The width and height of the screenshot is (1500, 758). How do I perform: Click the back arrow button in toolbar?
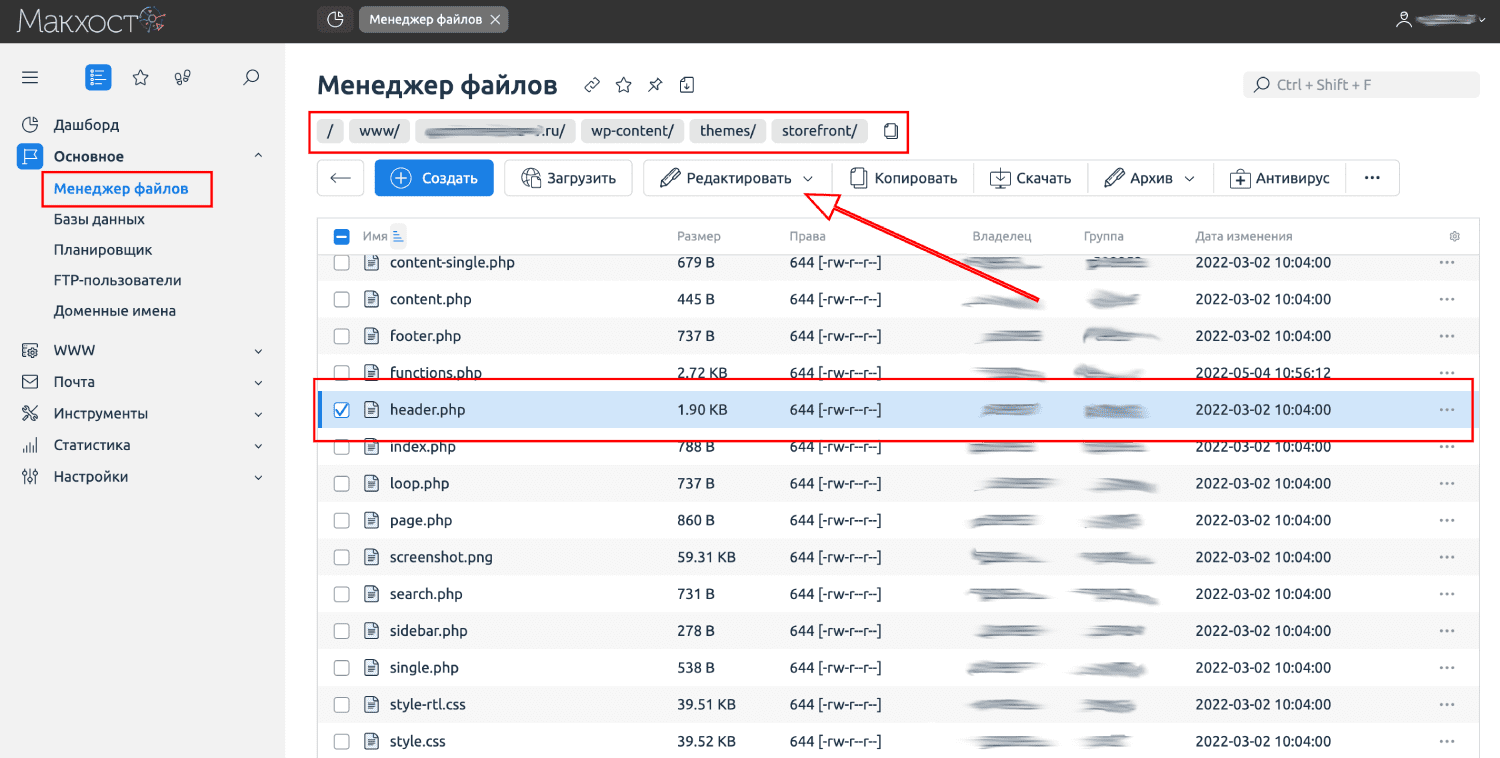[x=340, y=178]
